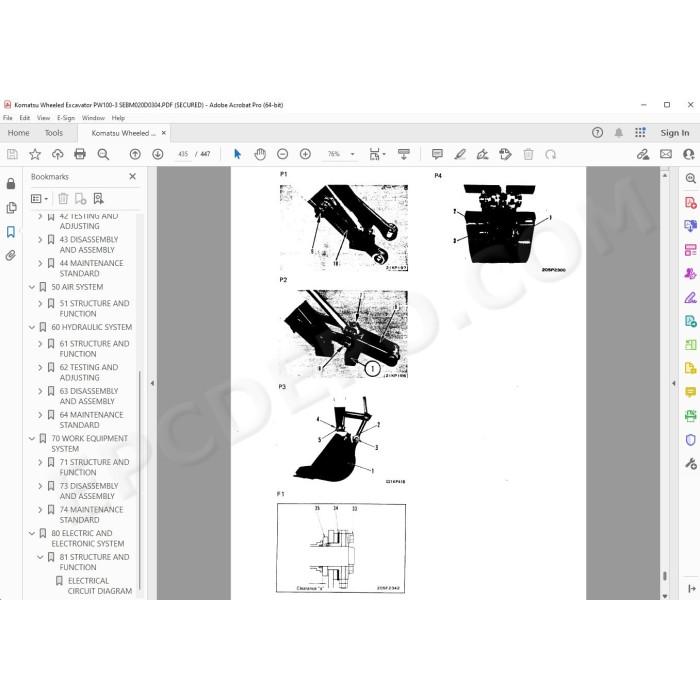The width and height of the screenshot is (700, 700).
Task: Choose the Selection arrow tool
Action: pyautogui.click(x=237, y=154)
